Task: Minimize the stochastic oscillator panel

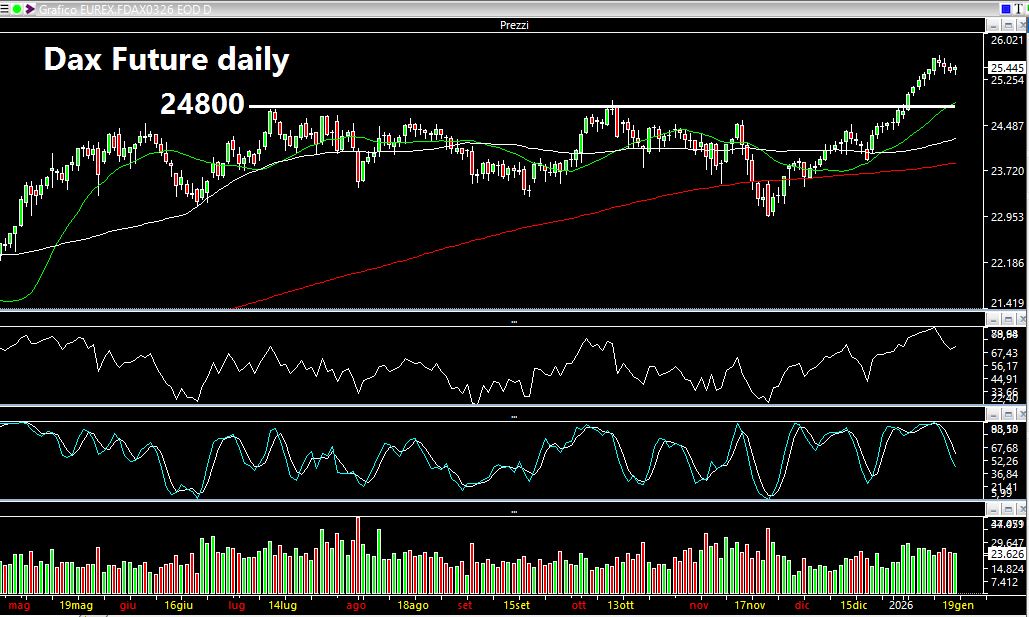Action: click(x=994, y=414)
